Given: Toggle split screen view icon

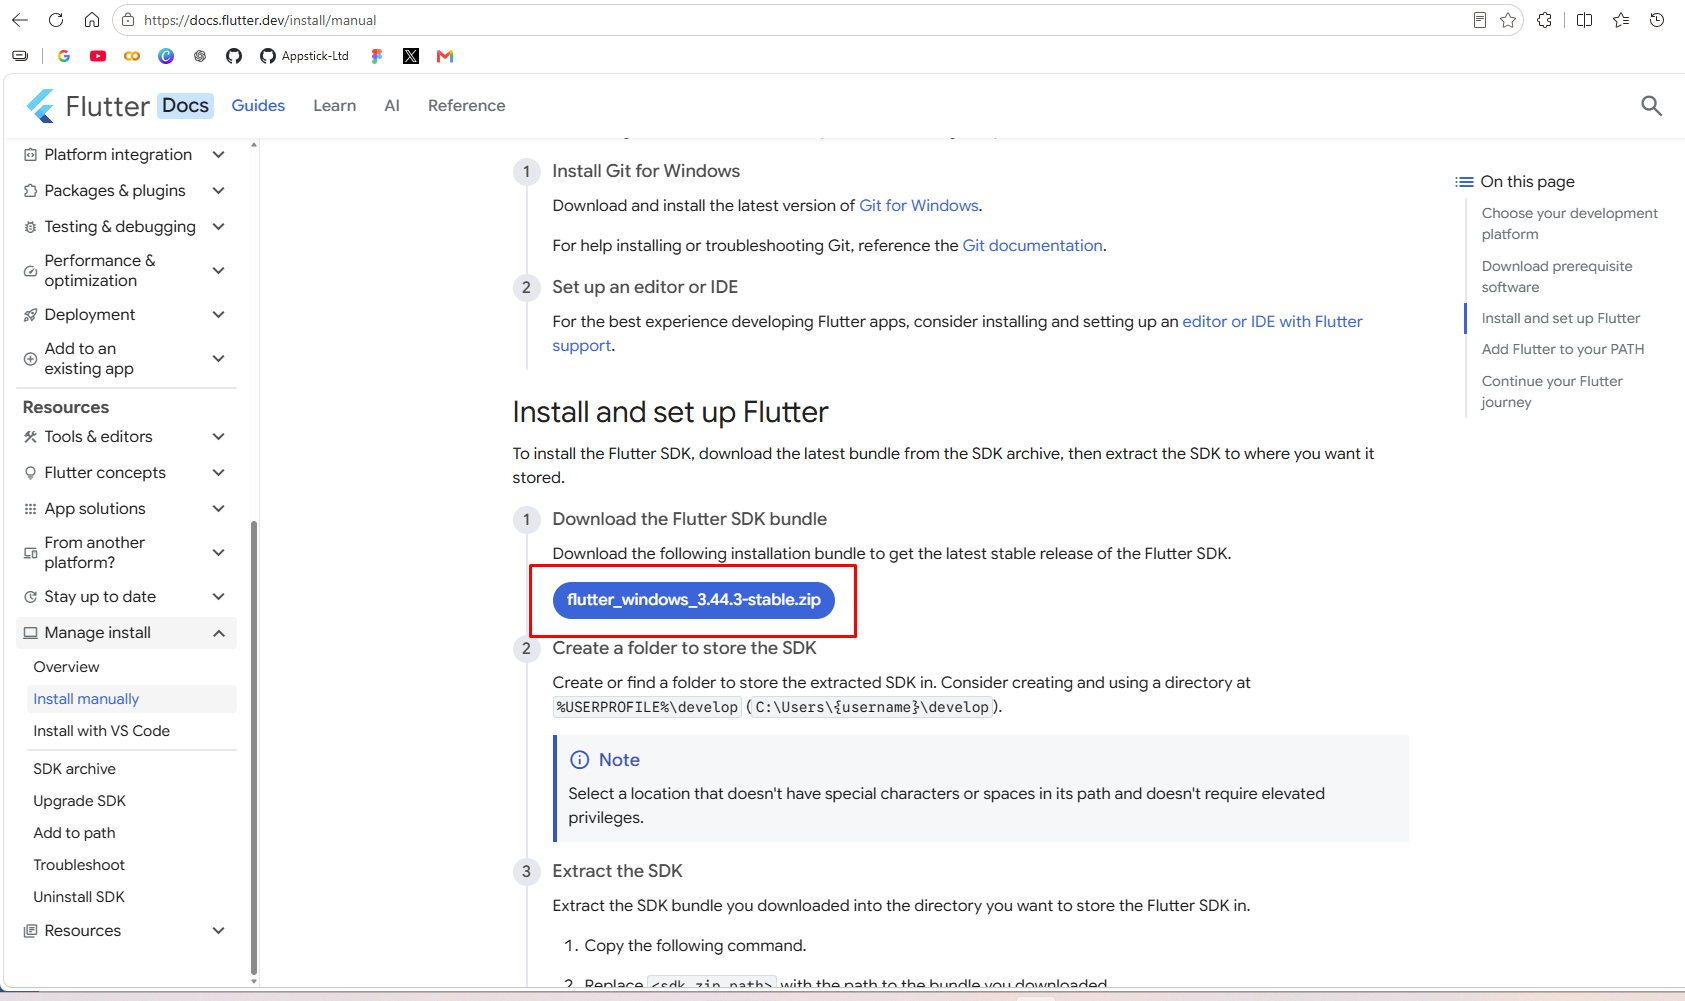Looking at the screenshot, I should [x=1585, y=20].
